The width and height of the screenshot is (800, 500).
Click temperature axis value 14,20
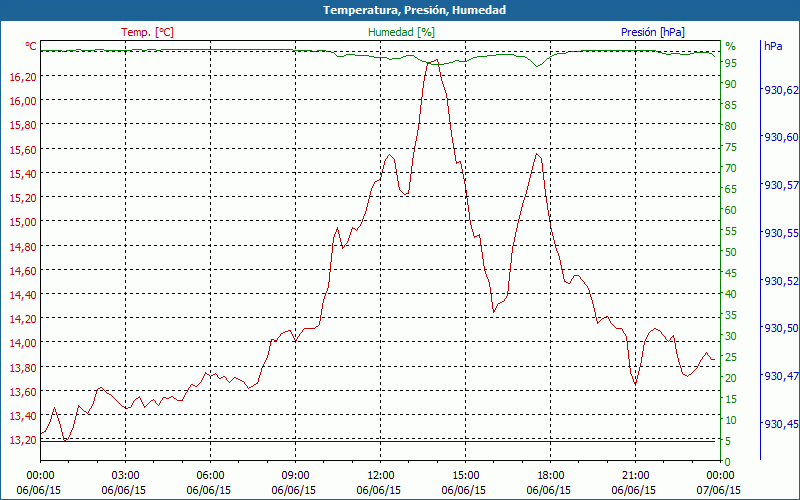23,319
